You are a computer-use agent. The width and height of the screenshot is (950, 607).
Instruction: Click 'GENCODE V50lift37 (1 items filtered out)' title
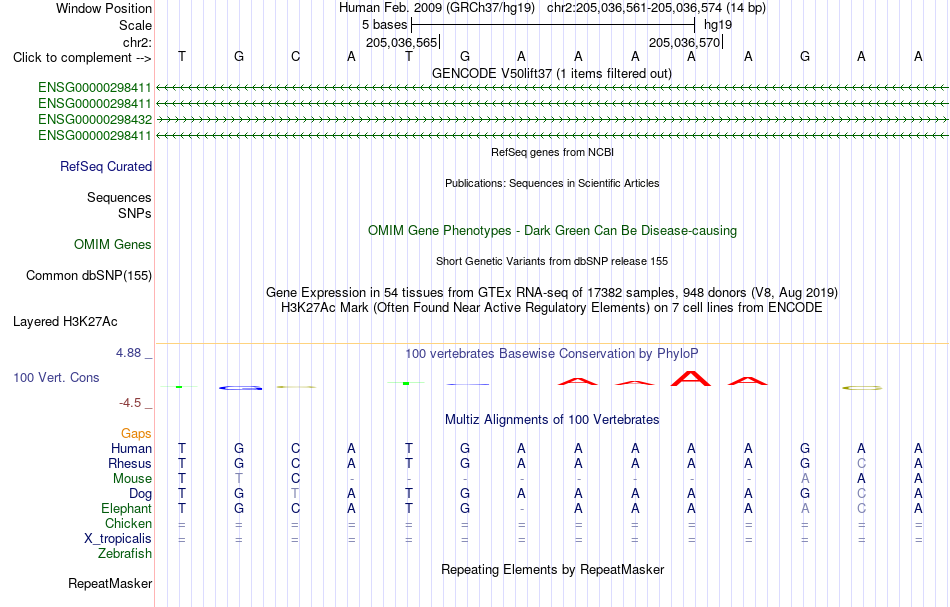pos(551,74)
